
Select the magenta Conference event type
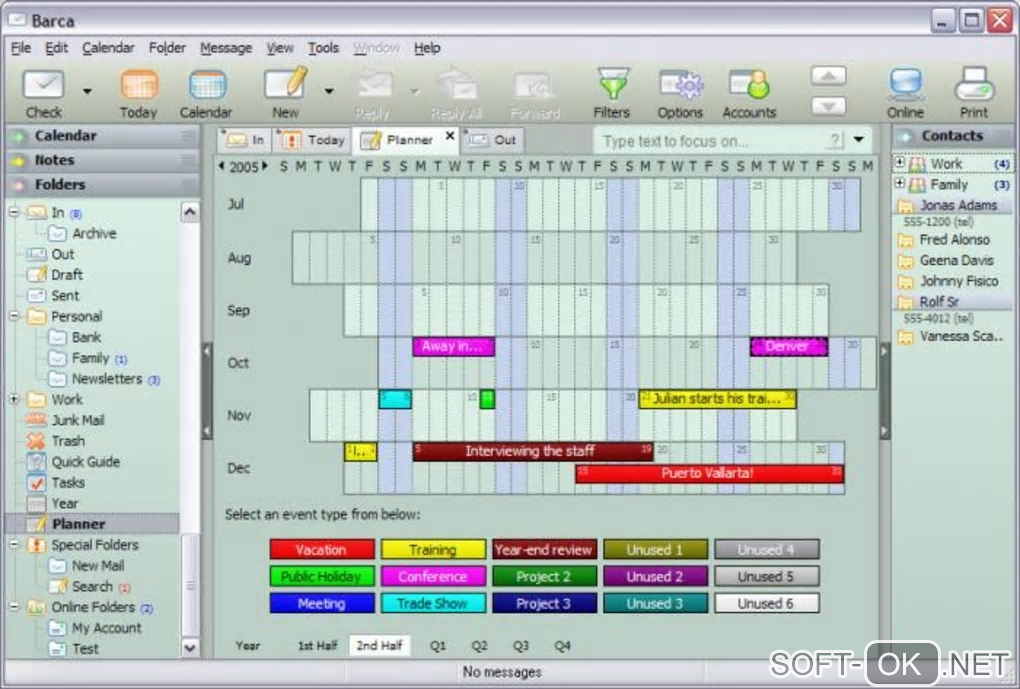tap(433, 576)
